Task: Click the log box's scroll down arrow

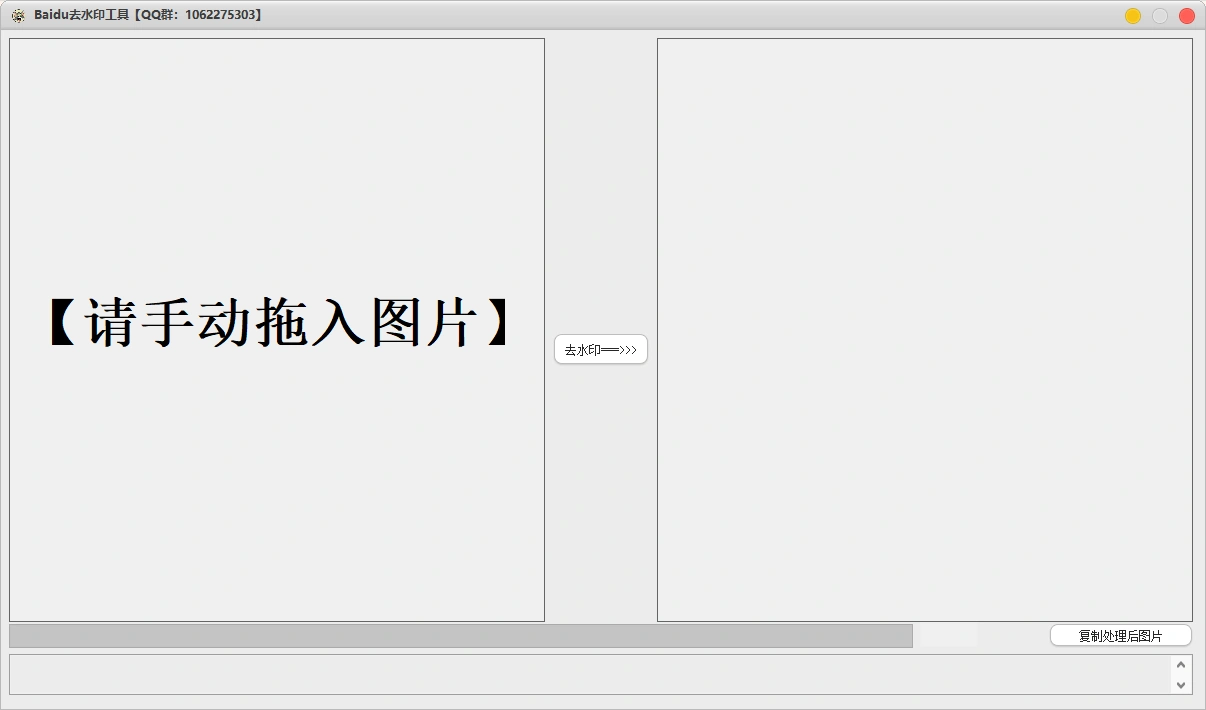Action: point(1181,685)
